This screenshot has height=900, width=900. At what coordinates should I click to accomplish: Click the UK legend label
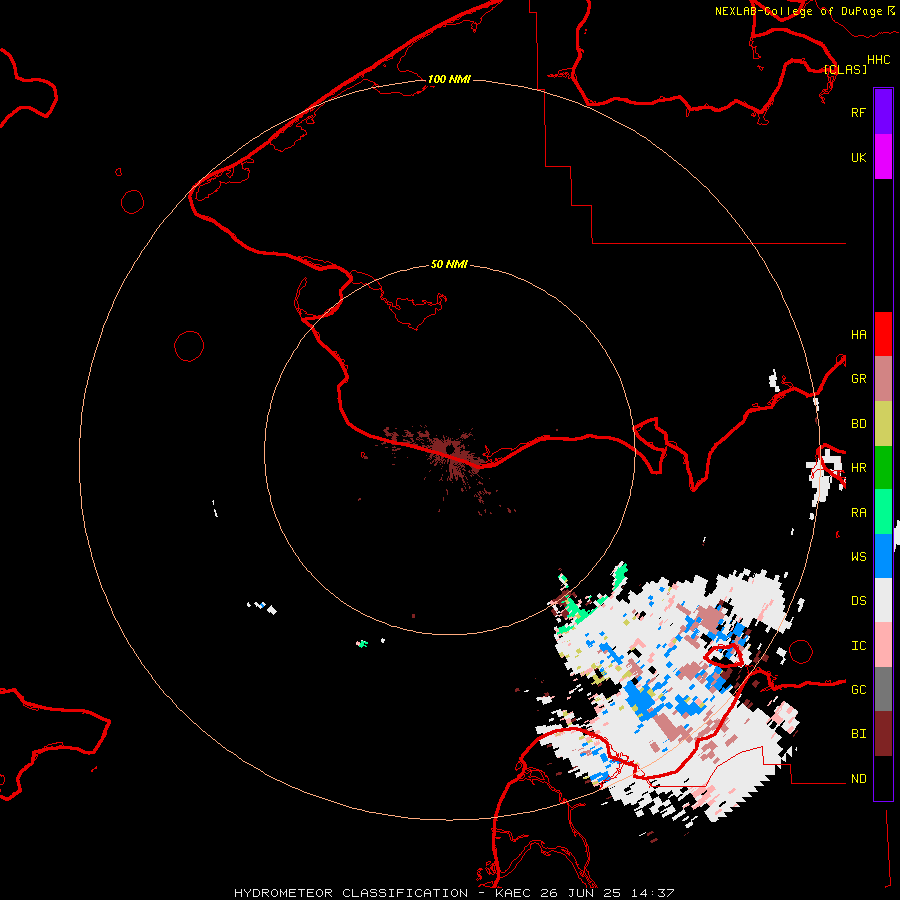(858, 157)
